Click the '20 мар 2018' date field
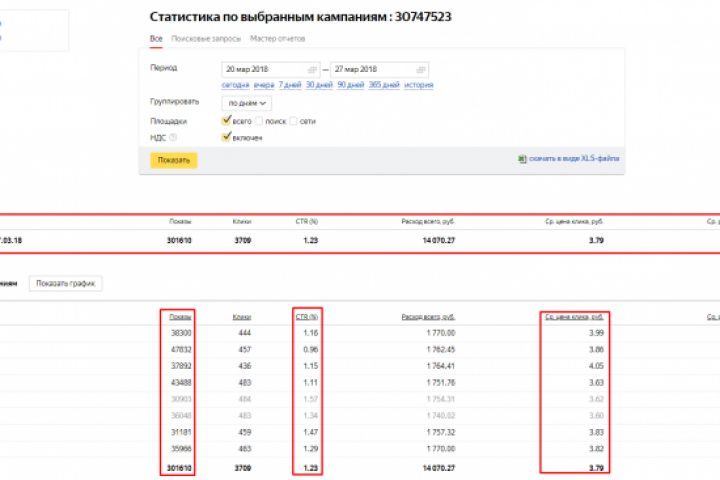The image size is (720, 480). coord(270,69)
